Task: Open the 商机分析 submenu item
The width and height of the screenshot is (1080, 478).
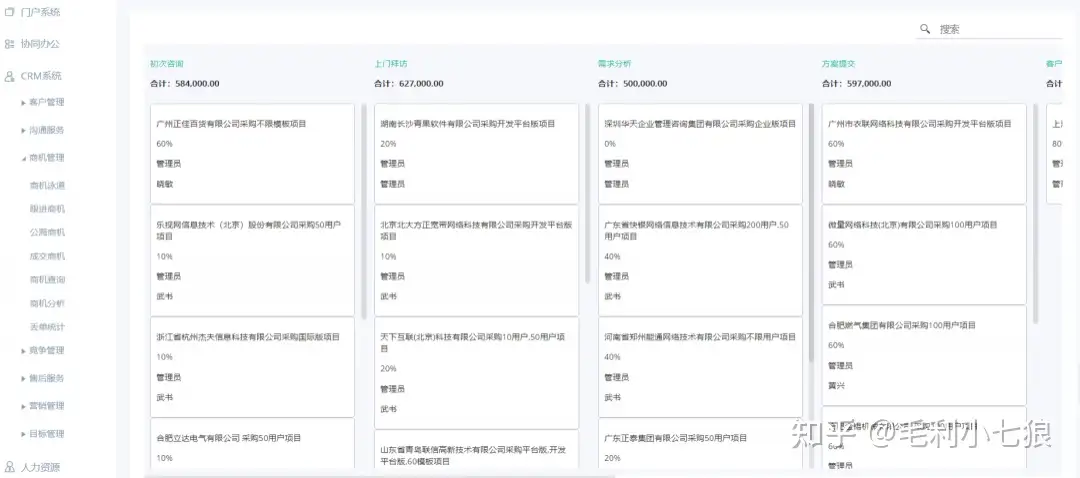Action: tap(48, 303)
